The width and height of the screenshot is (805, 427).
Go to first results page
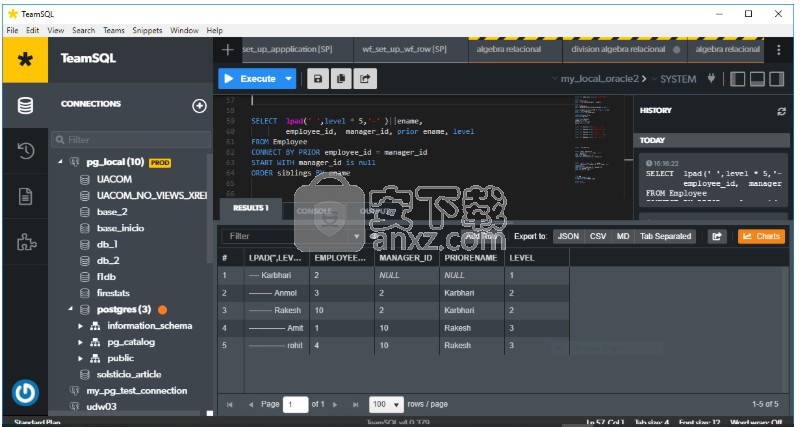[229, 404]
